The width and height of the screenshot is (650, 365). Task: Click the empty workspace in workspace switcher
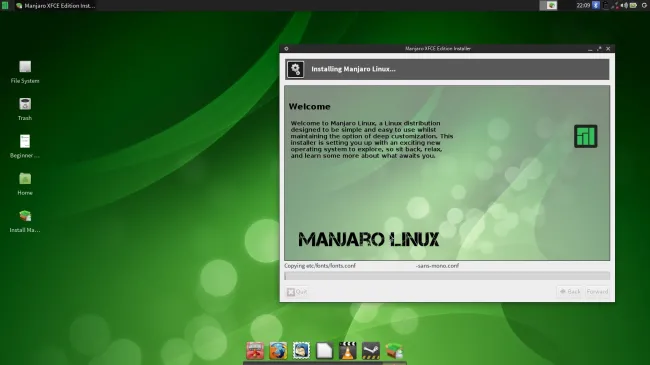pos(543,5)
